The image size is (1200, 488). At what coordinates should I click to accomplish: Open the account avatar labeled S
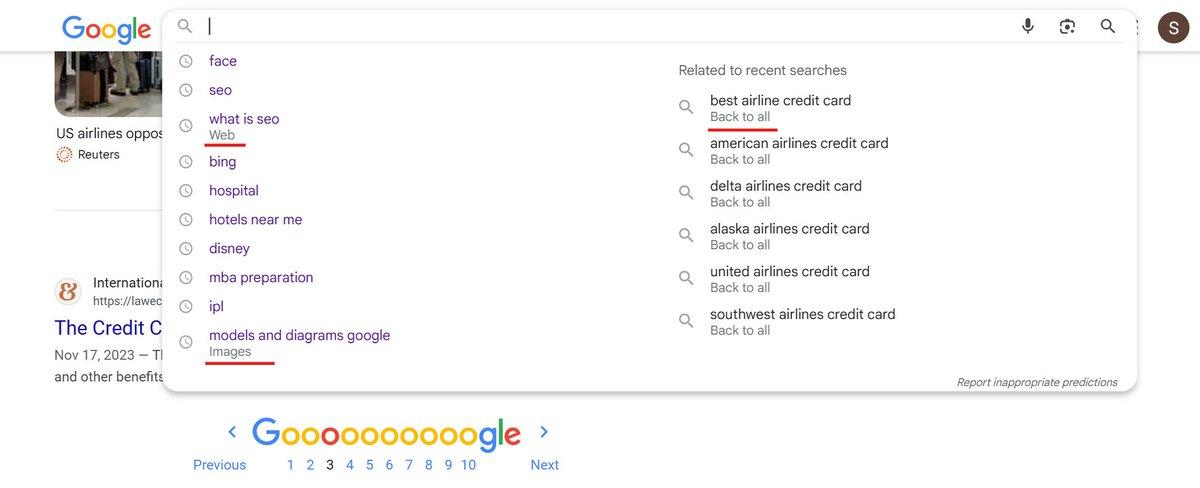click(1173, 27)
